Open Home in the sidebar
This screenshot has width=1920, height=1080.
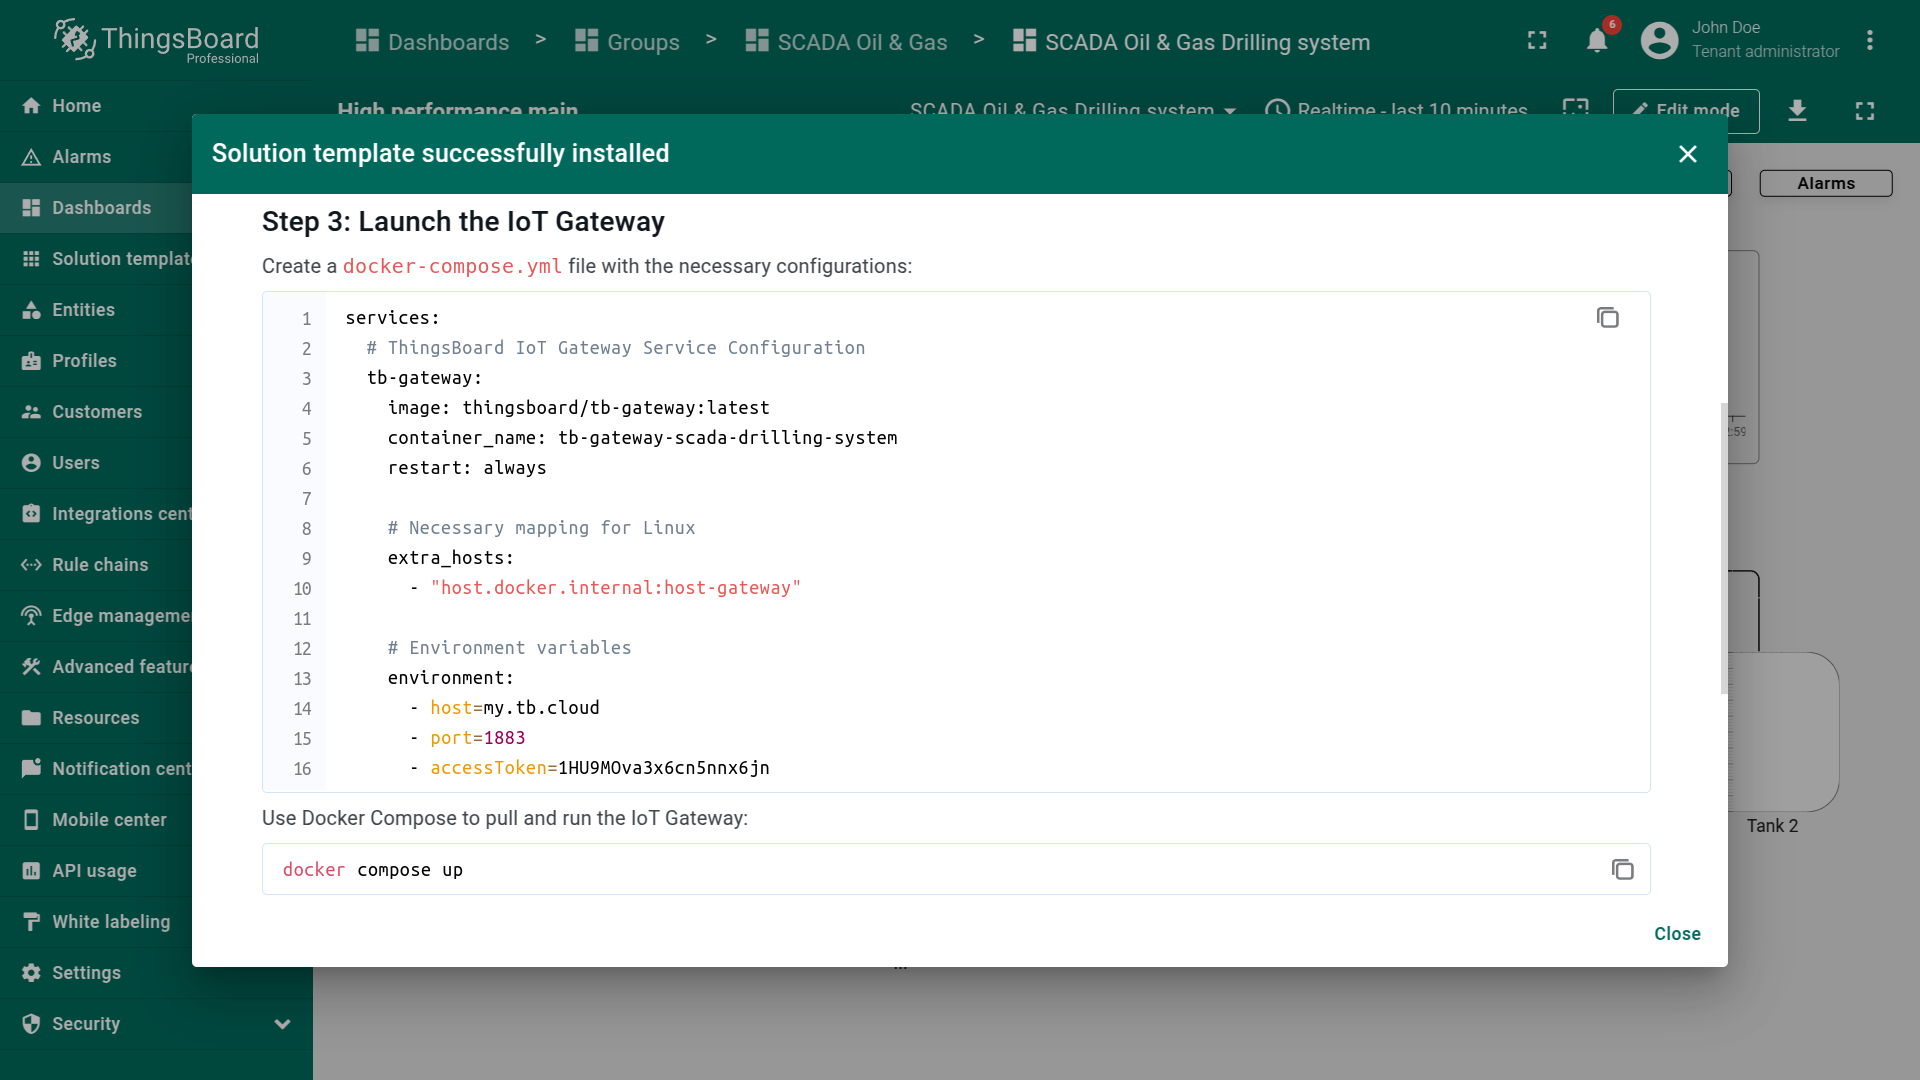point(76,106)
